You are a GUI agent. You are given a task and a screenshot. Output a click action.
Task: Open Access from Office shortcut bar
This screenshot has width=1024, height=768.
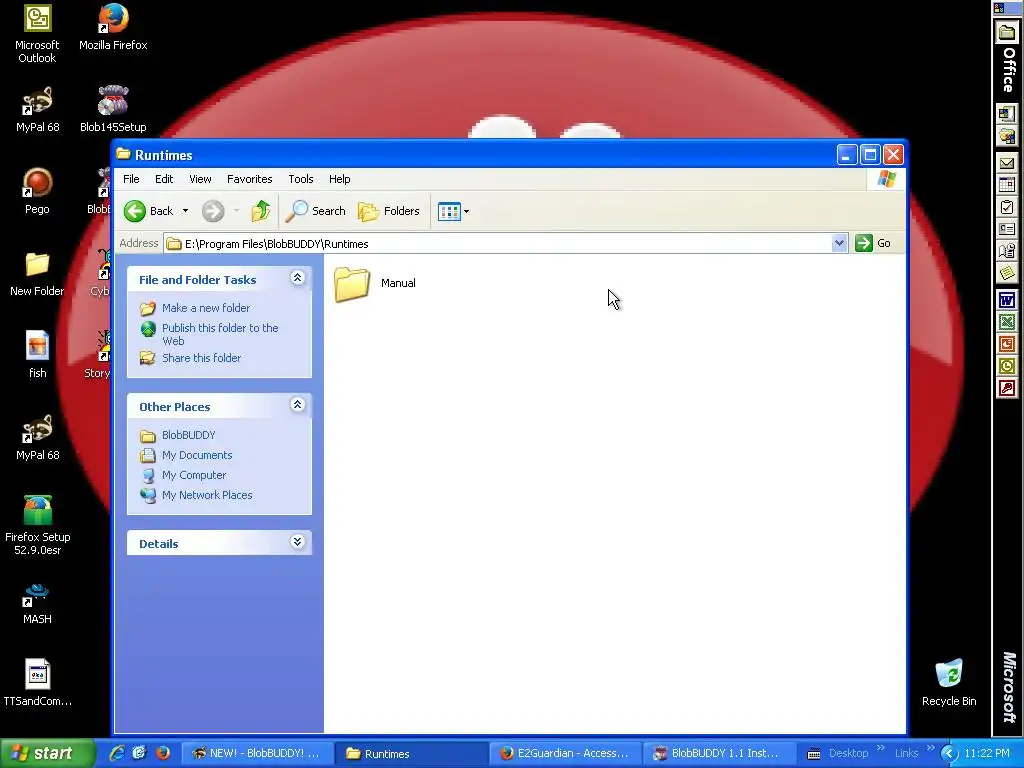[1006, 388]
